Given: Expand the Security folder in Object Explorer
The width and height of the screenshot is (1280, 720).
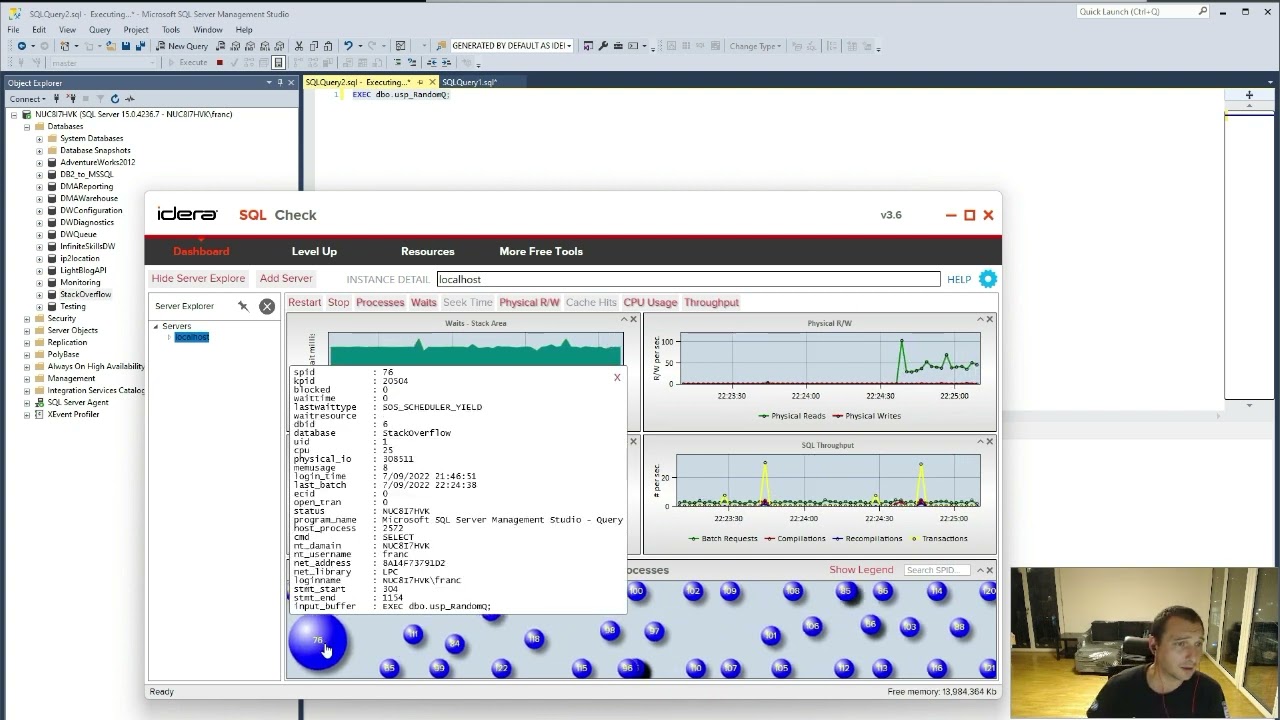Looking at the screenshot, I should pyautogui.click(x=27, y=318).
